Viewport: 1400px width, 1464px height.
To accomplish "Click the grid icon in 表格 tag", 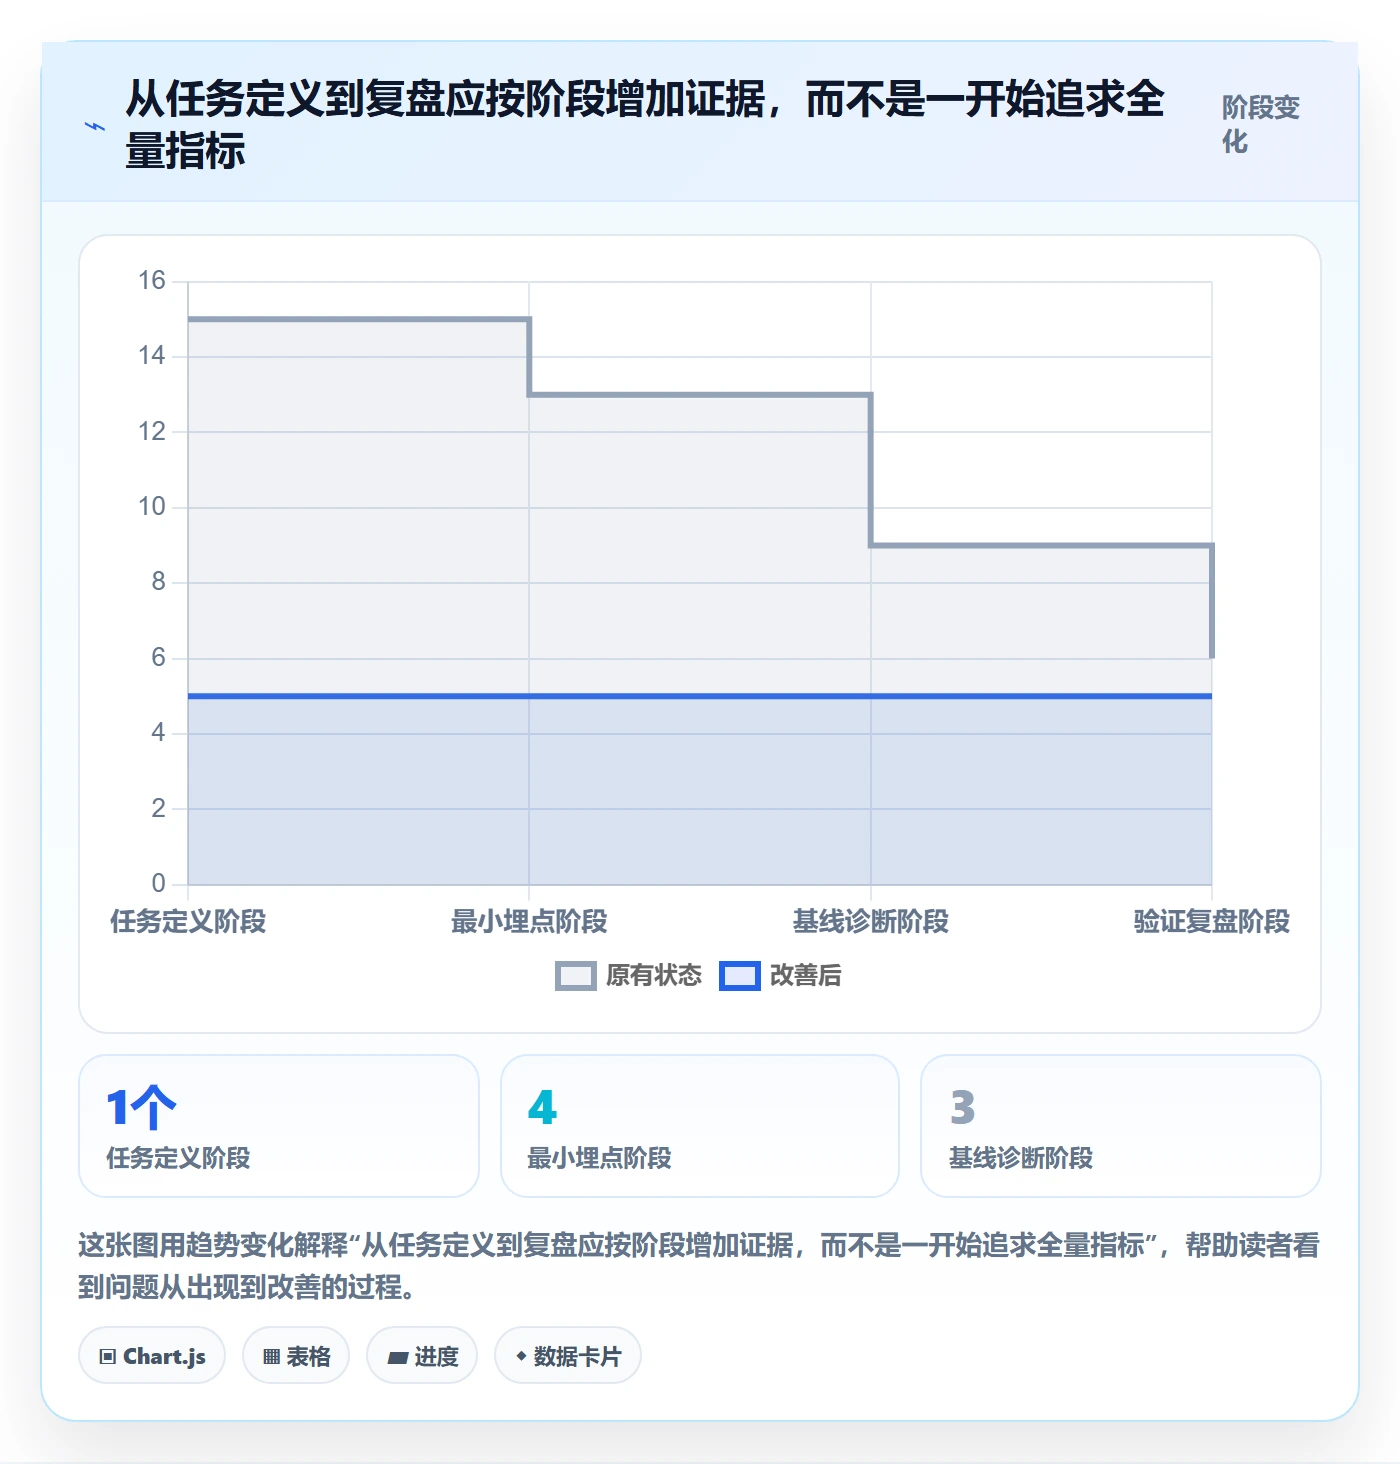I will coord(271,1357).
